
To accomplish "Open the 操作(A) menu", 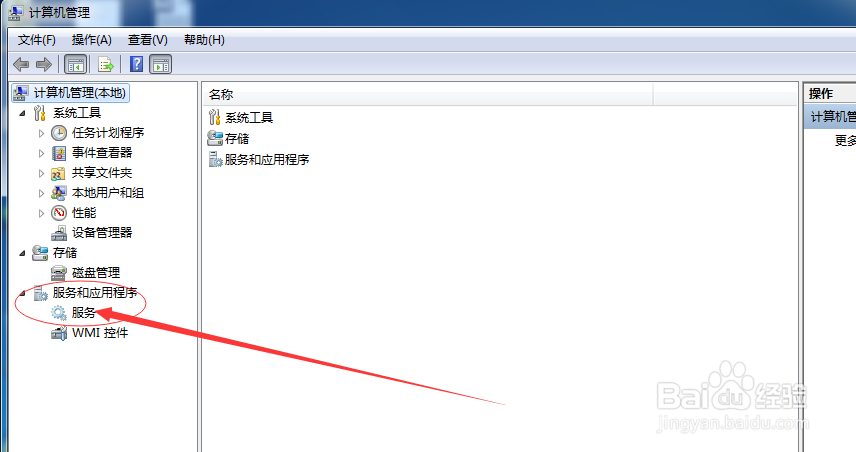I will pos(92,40).
